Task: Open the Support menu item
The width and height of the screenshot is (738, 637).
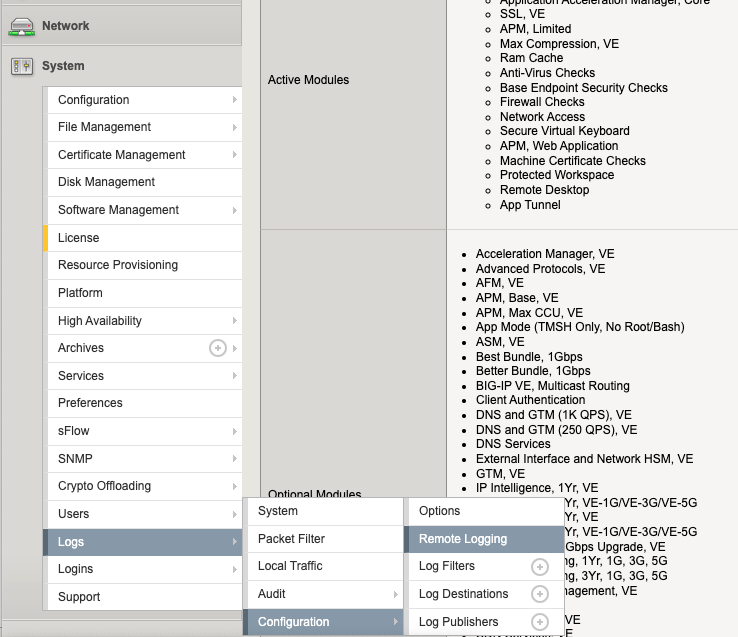Action: click(x=144, y=597)
